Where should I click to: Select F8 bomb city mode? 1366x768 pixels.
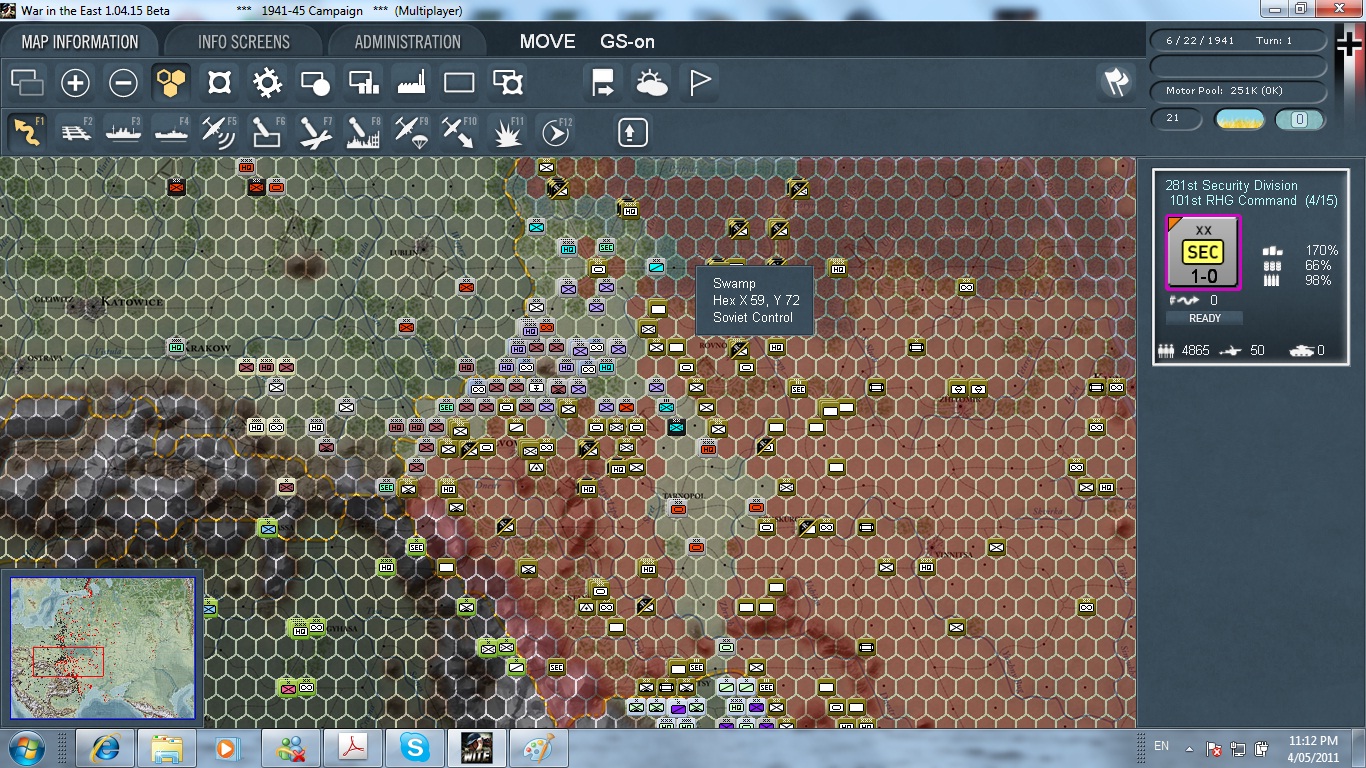tap(364, 132)
